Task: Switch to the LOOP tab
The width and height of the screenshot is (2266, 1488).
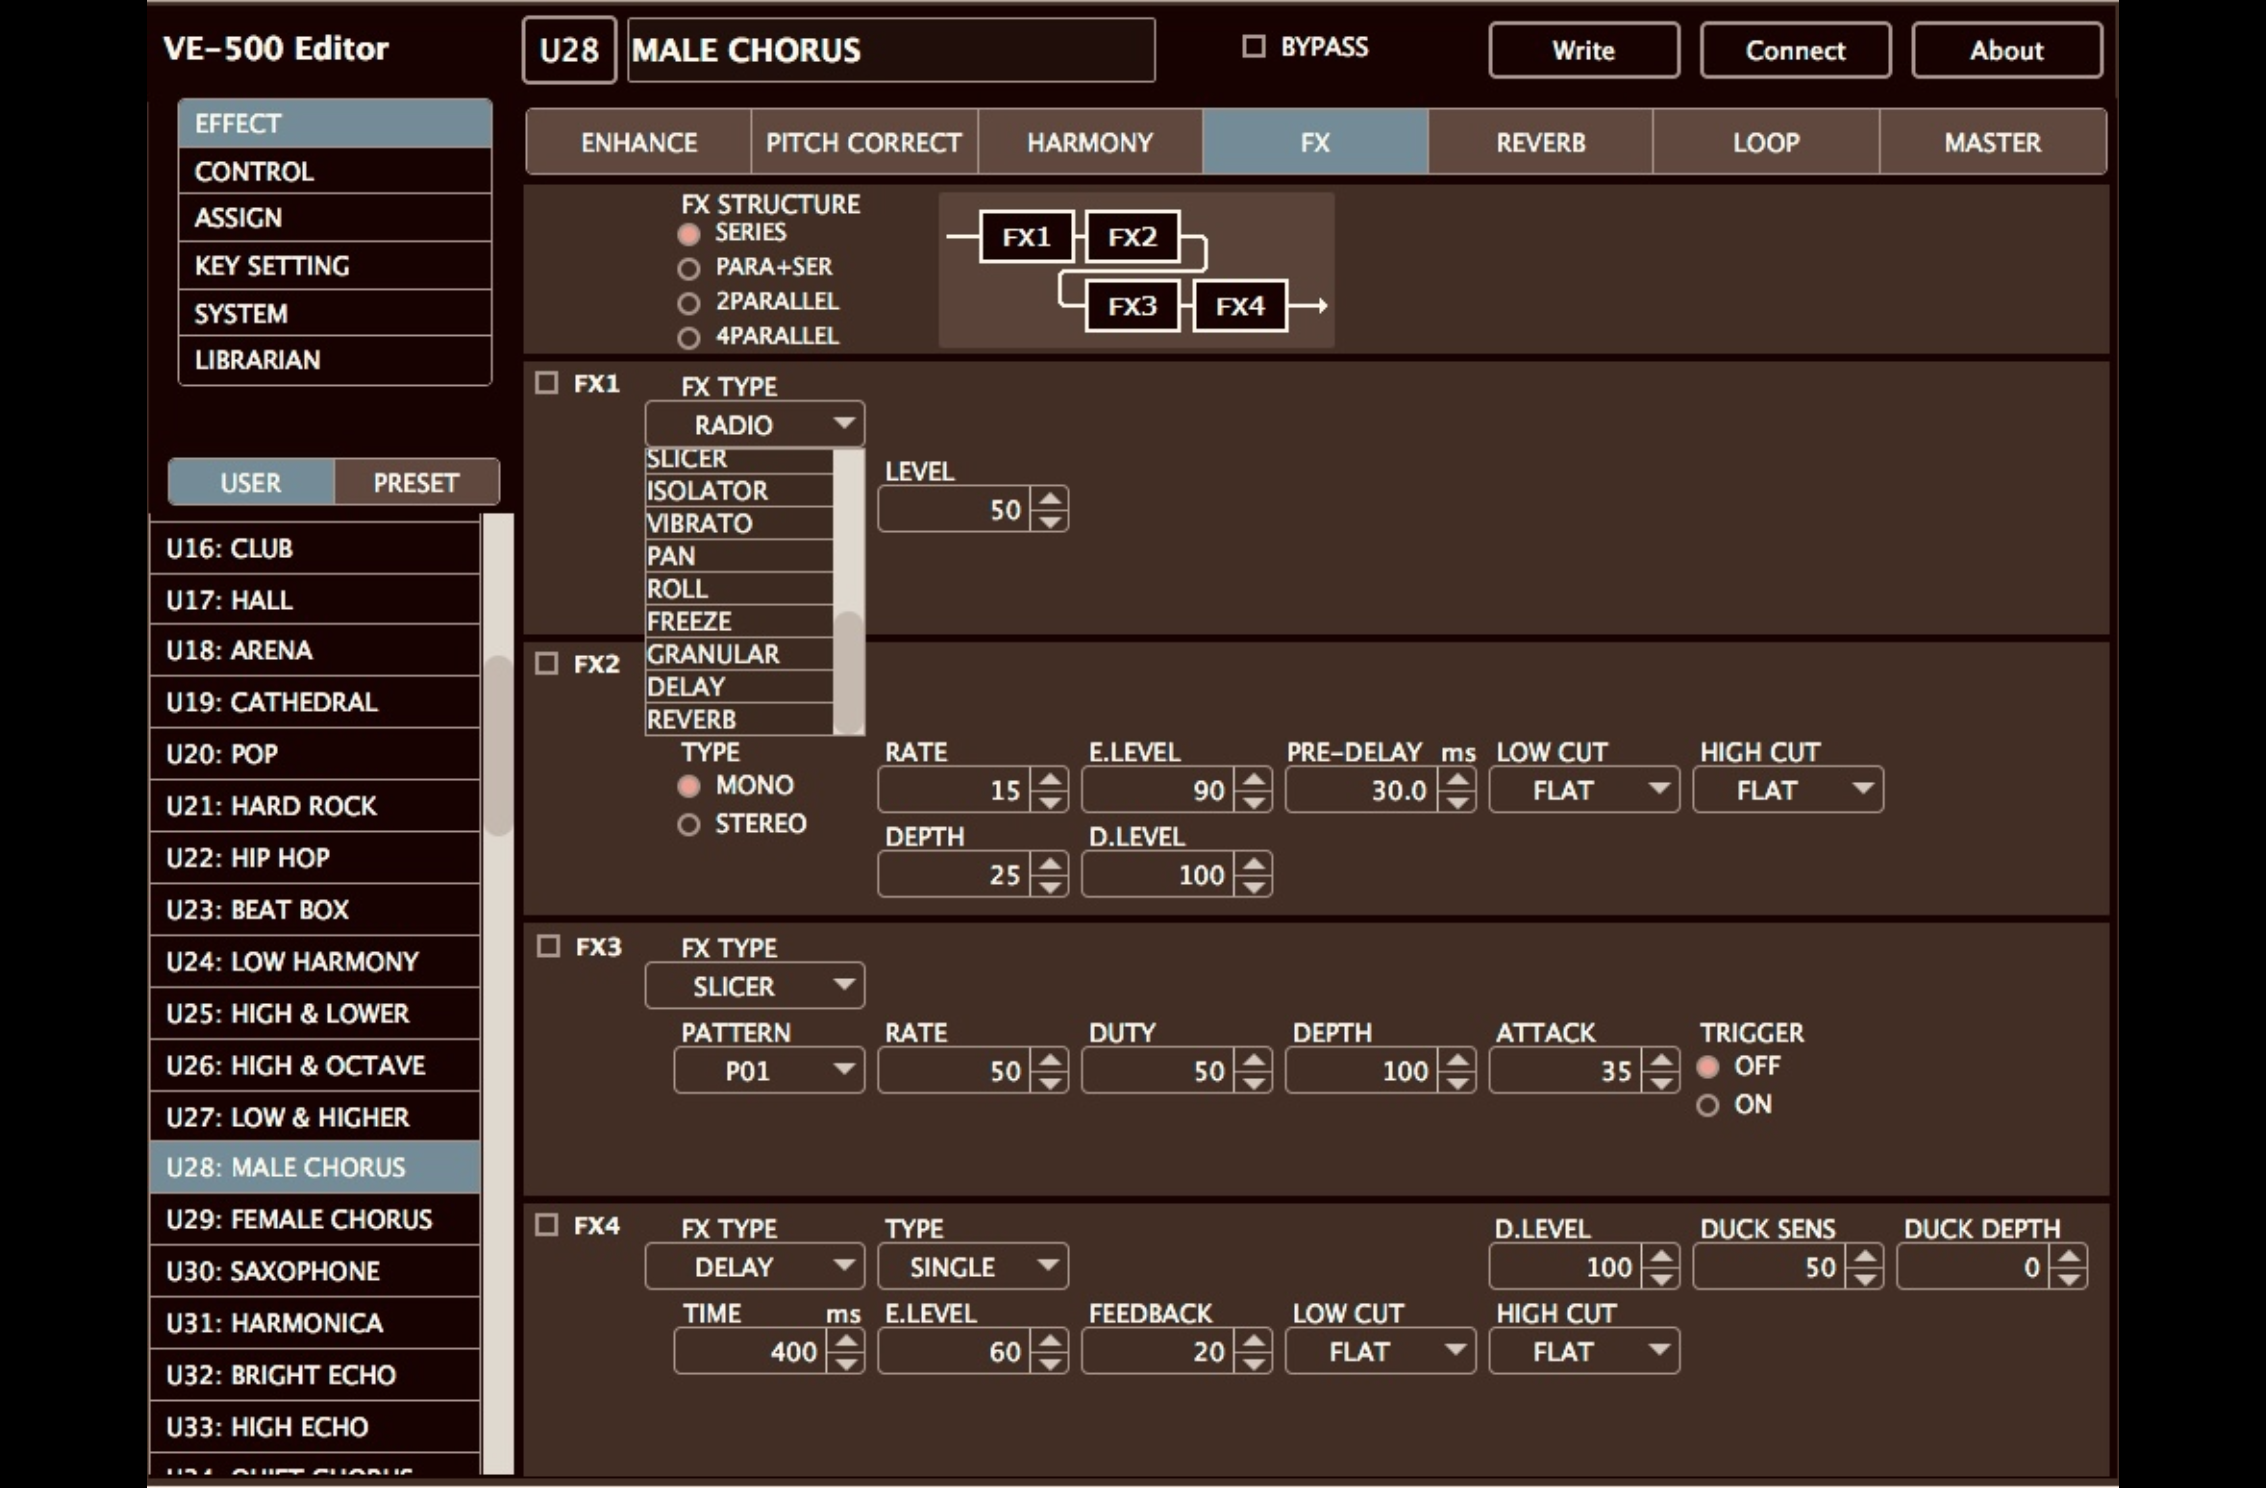Action: (x=1766, y=142)
